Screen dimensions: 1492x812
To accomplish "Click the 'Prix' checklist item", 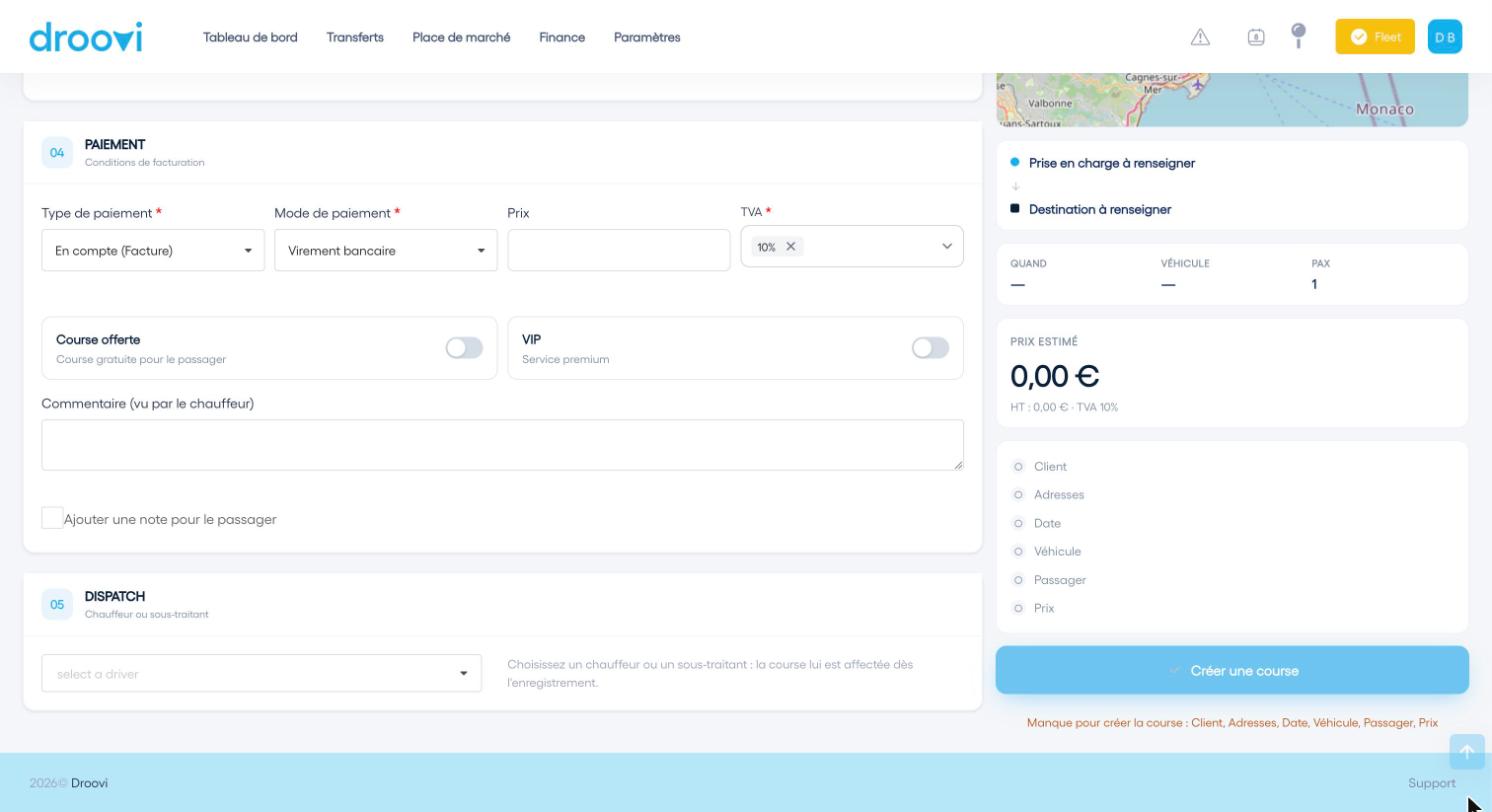I will click(x=1044, y=608).
